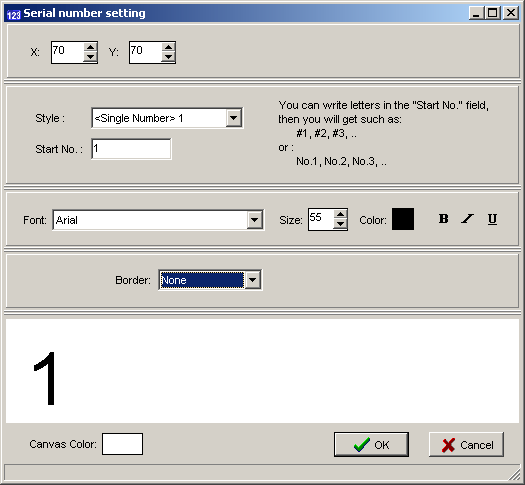525x485 pixels.
Task: Open the Font dropdown list
Action: tap(255, 220)
